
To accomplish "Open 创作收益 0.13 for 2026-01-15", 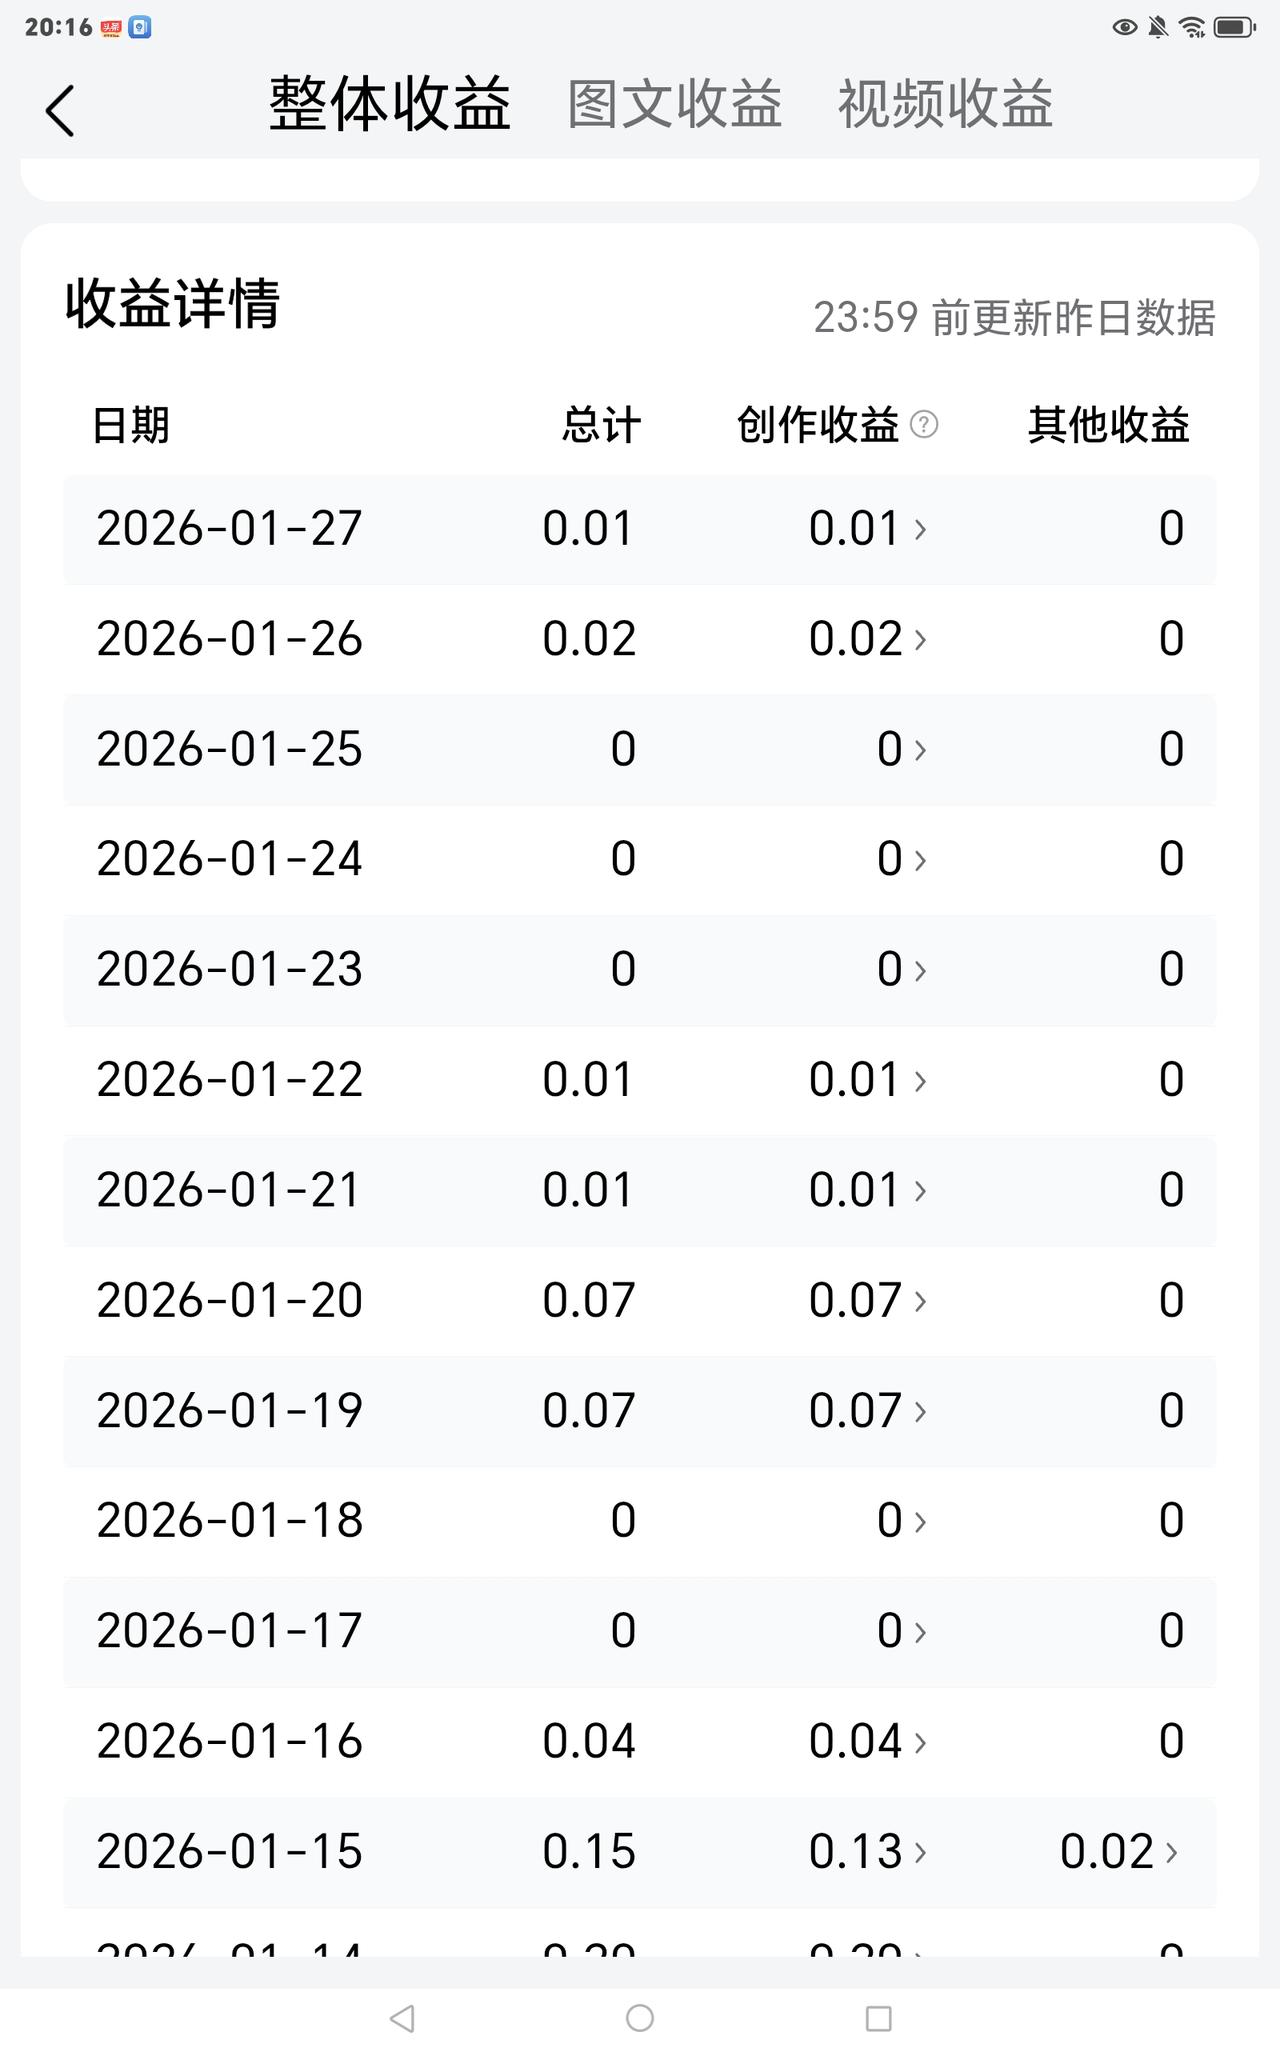I will tap(868, 1852).
